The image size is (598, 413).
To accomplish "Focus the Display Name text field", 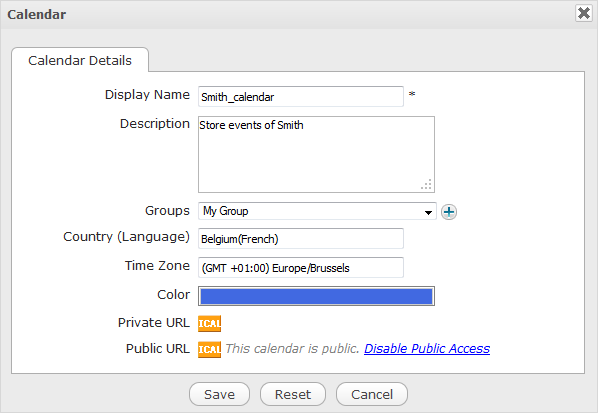I will 301,96.
